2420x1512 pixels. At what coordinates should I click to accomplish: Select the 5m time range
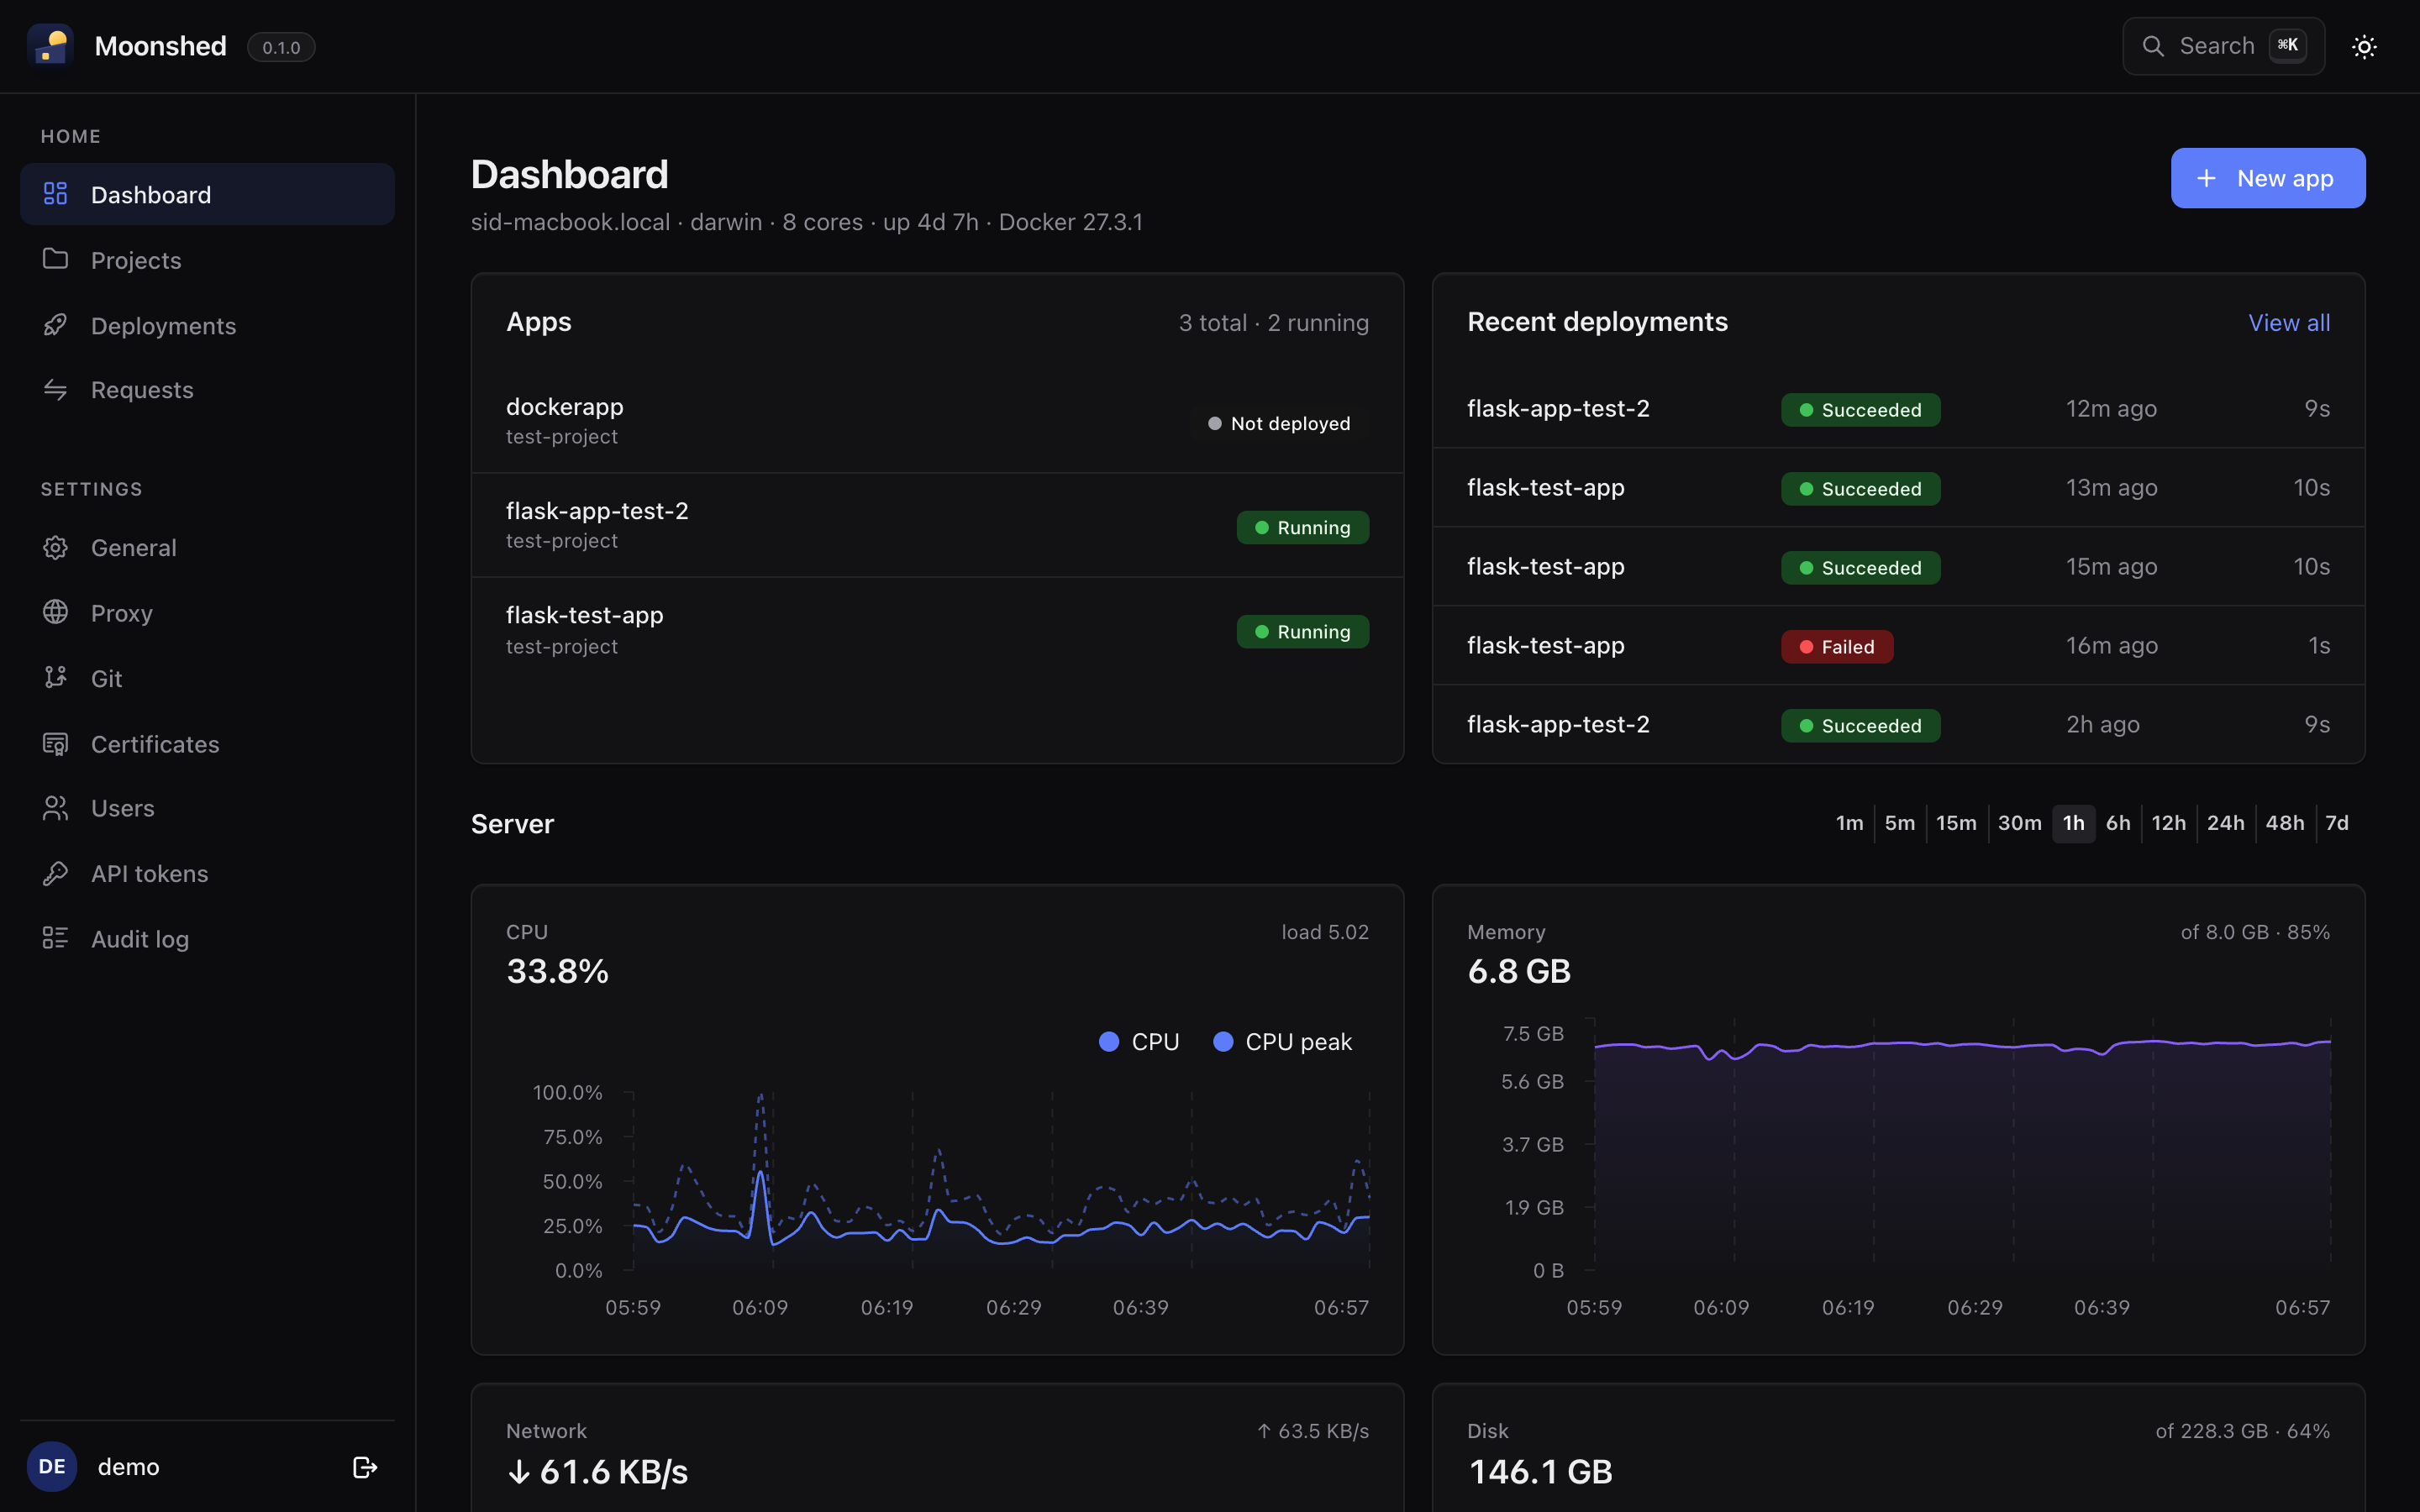click(x=1899, y=823)
